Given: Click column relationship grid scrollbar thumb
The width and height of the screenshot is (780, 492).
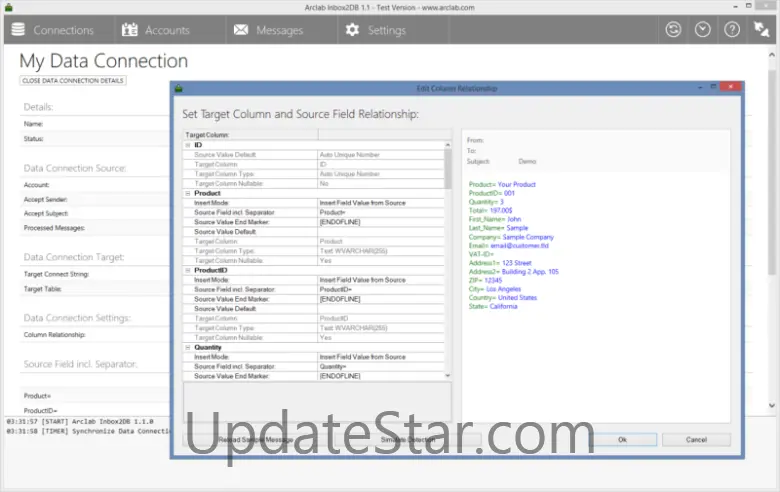Looking at the screenshot, I should 448,169.
